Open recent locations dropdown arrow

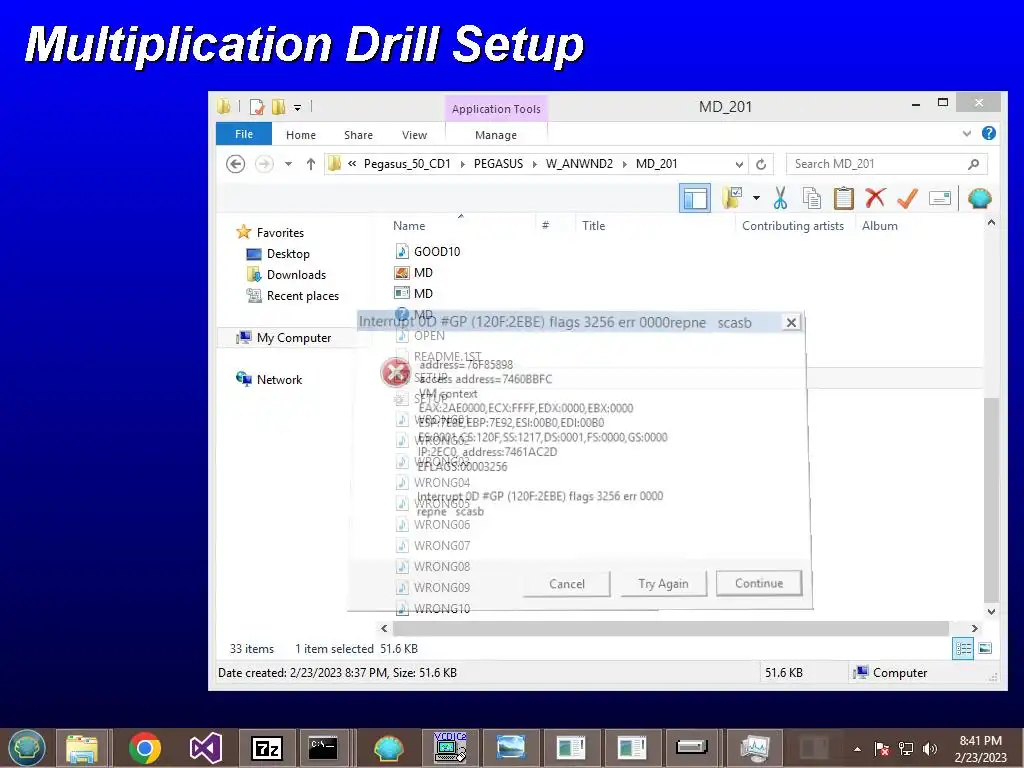coord(288,164)
